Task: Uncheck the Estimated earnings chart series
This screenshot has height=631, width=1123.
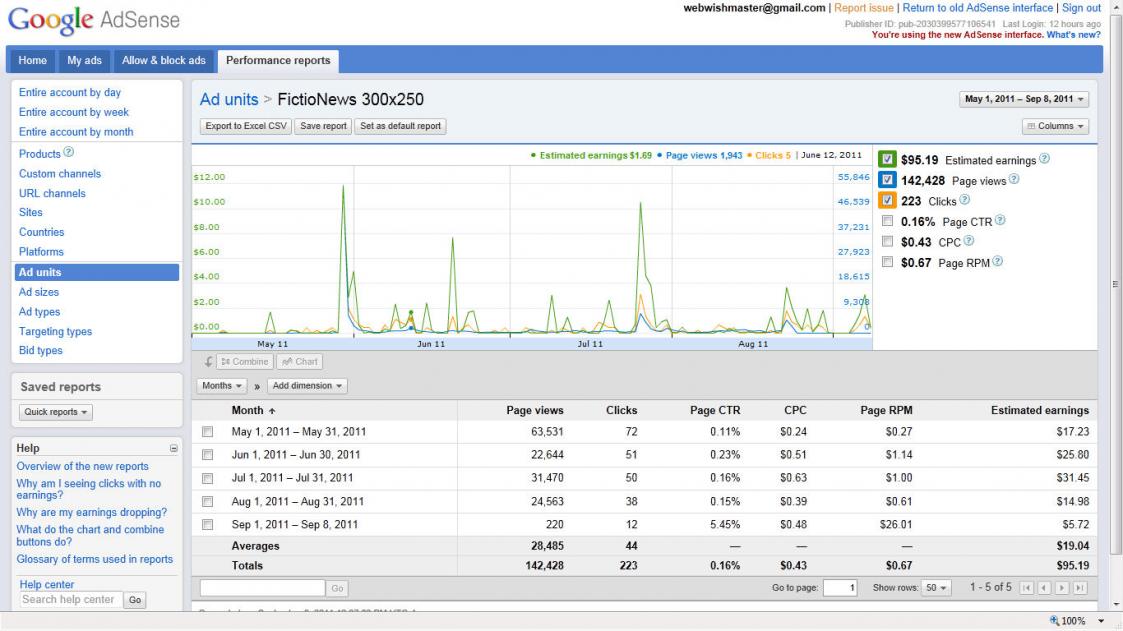Action: coord(887,160)
